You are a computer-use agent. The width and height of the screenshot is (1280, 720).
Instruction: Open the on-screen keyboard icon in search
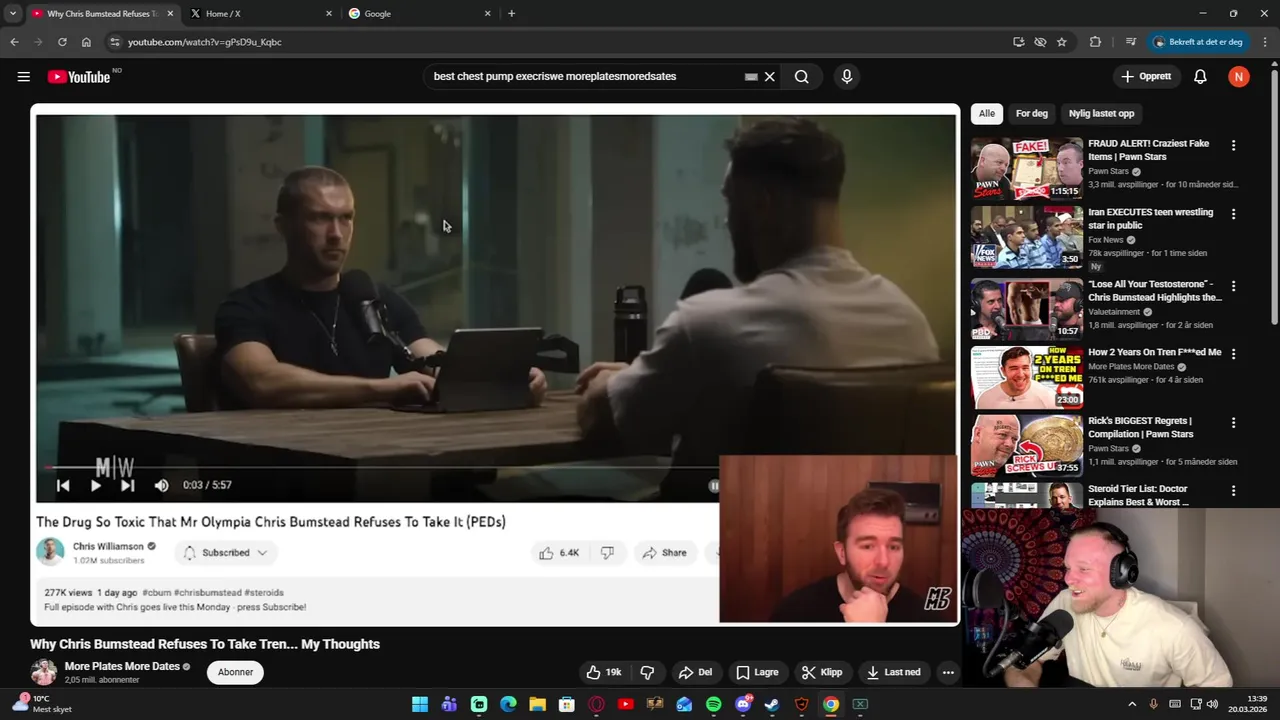(751, 77)
